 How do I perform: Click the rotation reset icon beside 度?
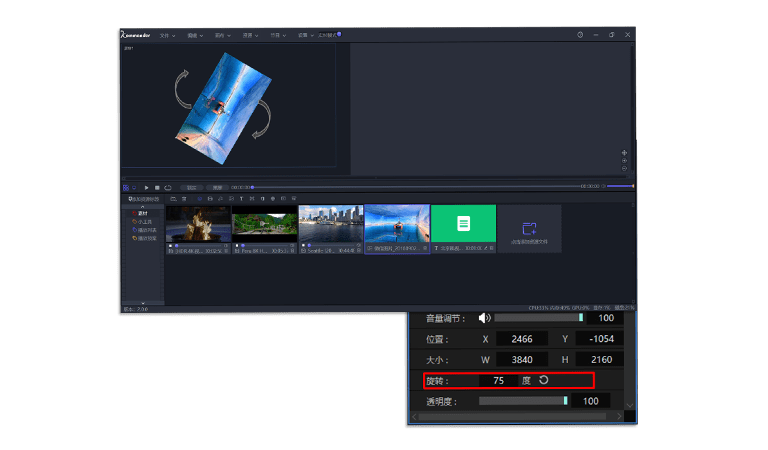coord(544,380)
